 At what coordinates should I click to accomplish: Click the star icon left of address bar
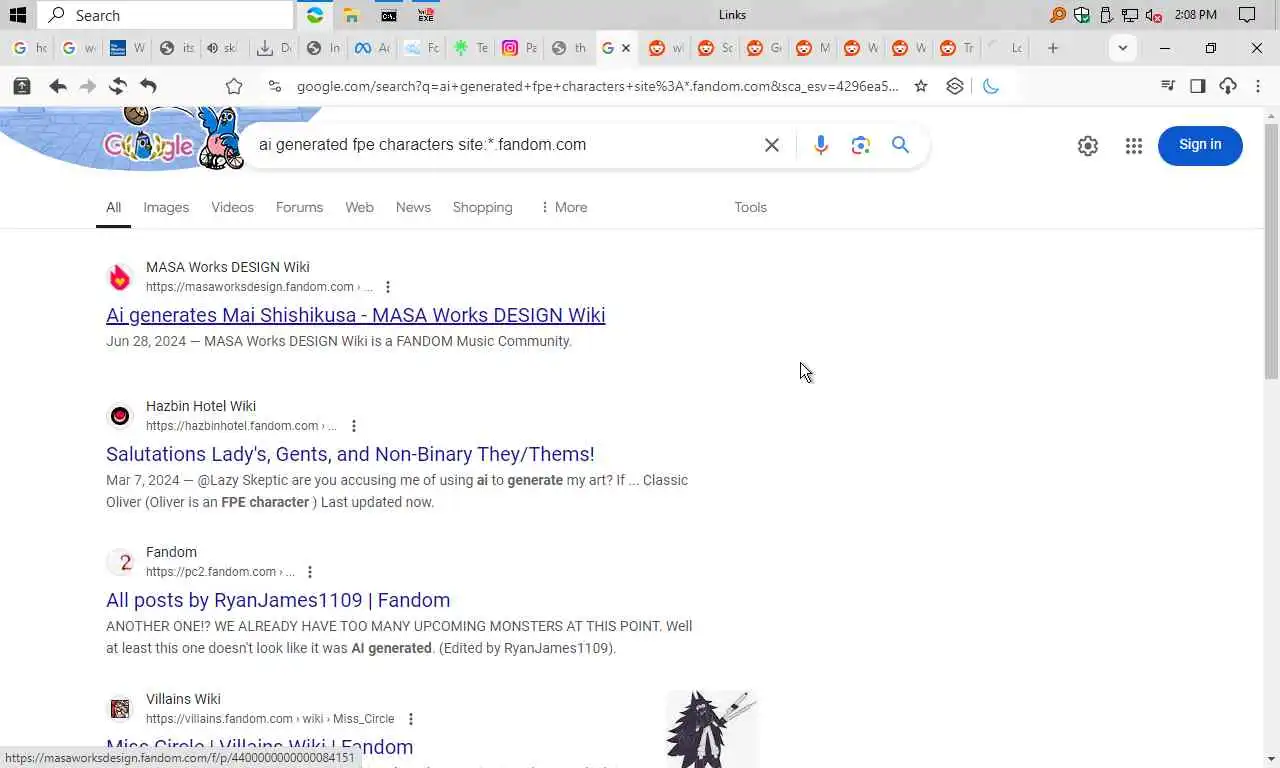pos(234,86)
